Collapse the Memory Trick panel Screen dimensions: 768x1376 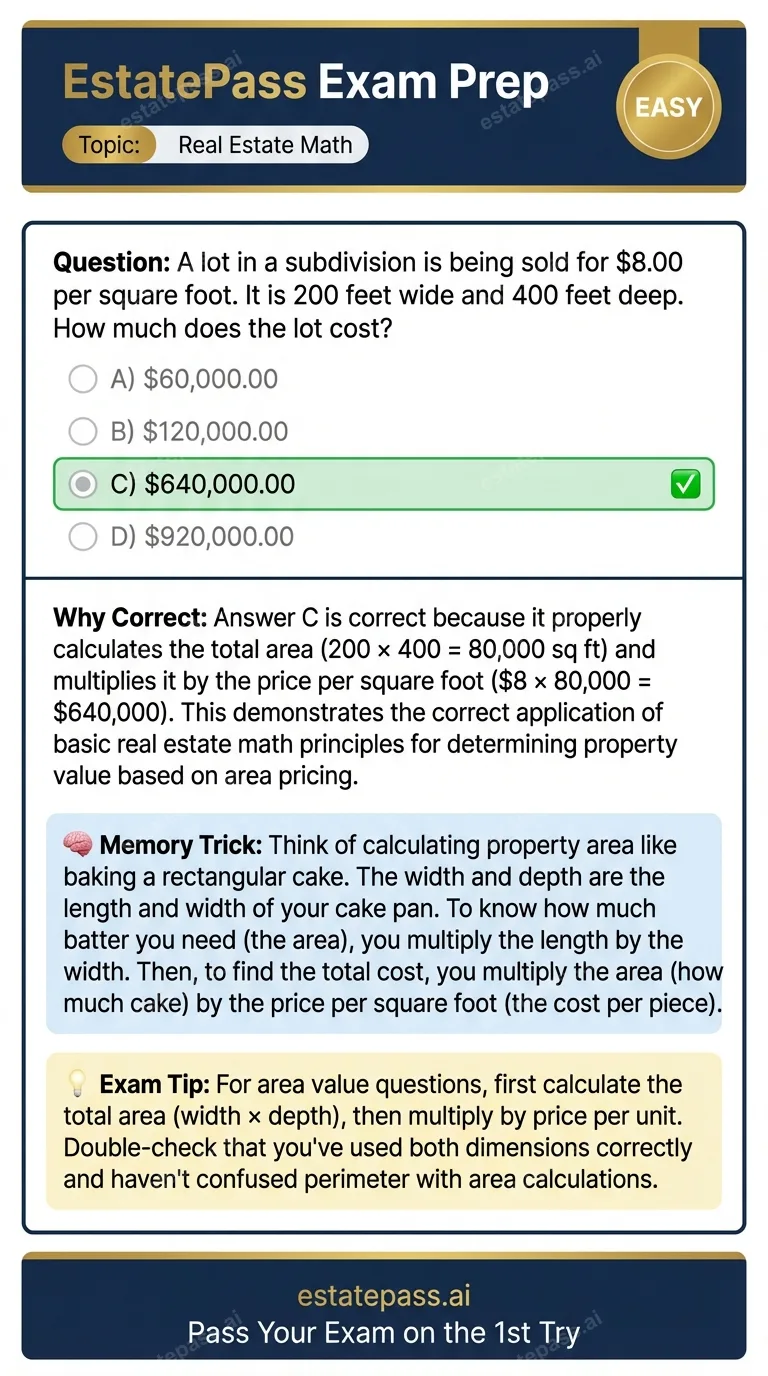[x=384, y=922]
